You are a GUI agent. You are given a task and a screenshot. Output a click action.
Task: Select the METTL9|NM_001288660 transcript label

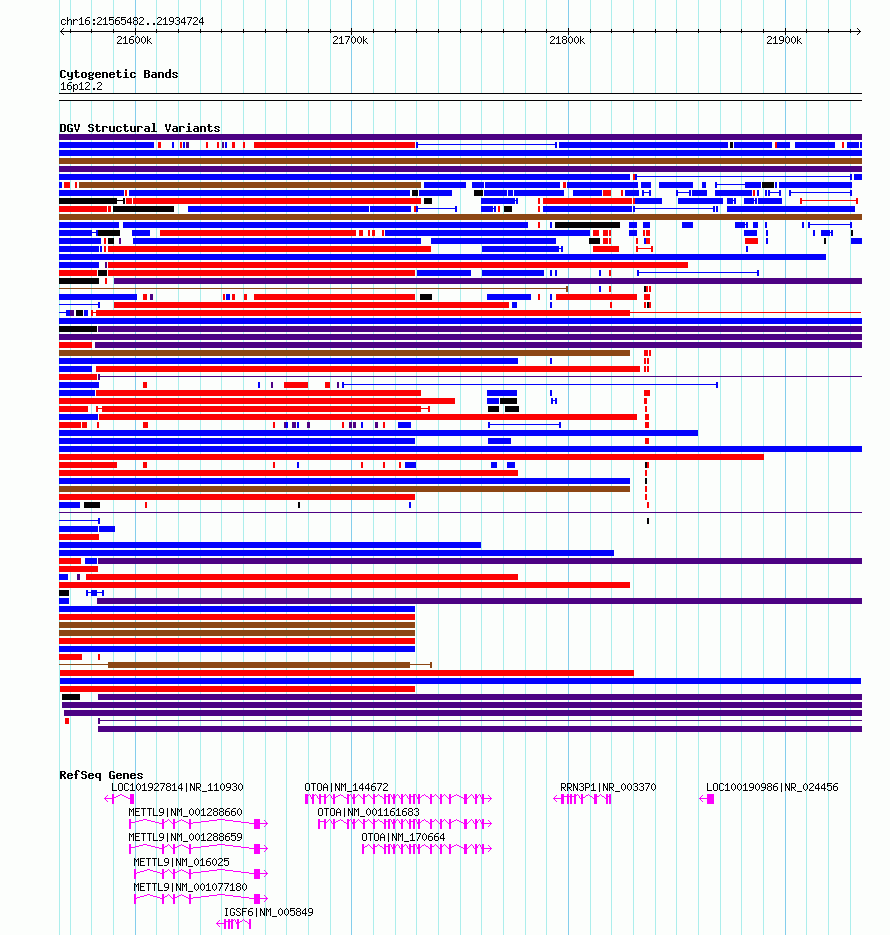pyautogui.click(x=185, y=812)
